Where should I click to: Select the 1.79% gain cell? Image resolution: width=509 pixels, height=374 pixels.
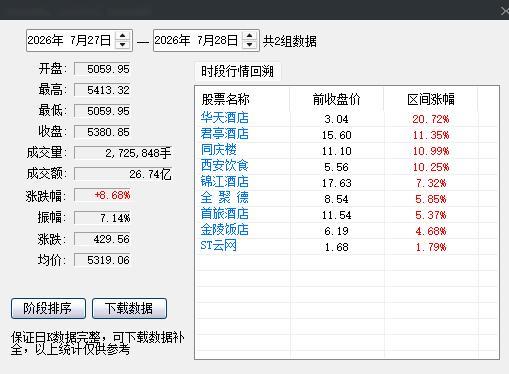431,247
